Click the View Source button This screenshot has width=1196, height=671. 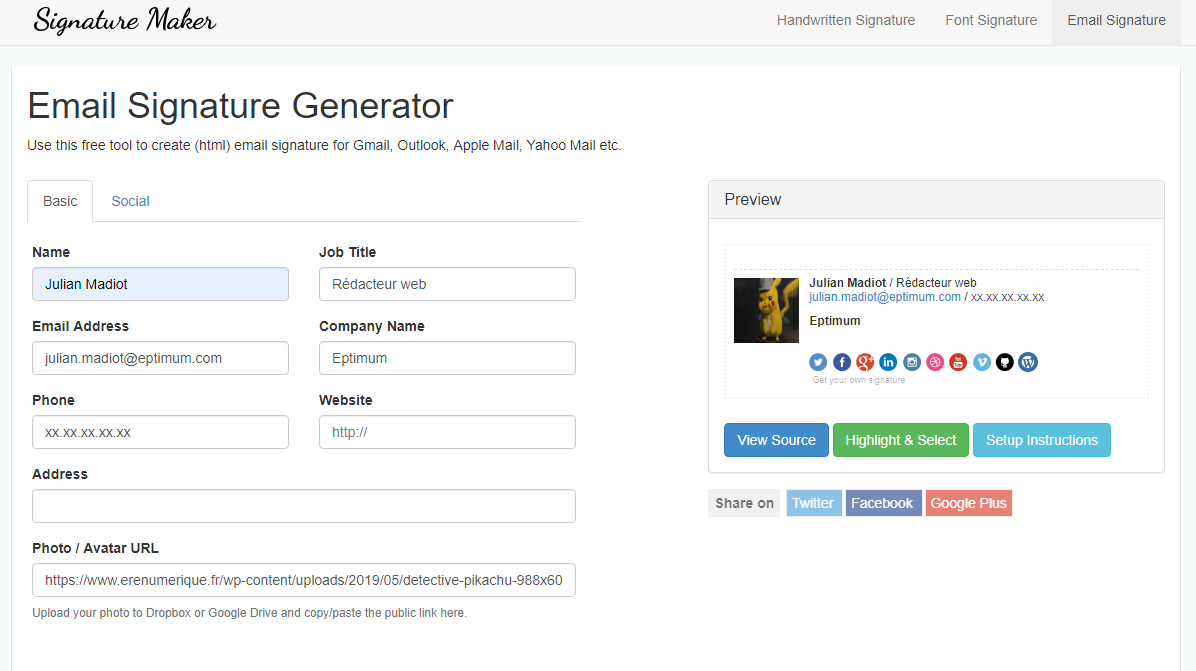776,440
